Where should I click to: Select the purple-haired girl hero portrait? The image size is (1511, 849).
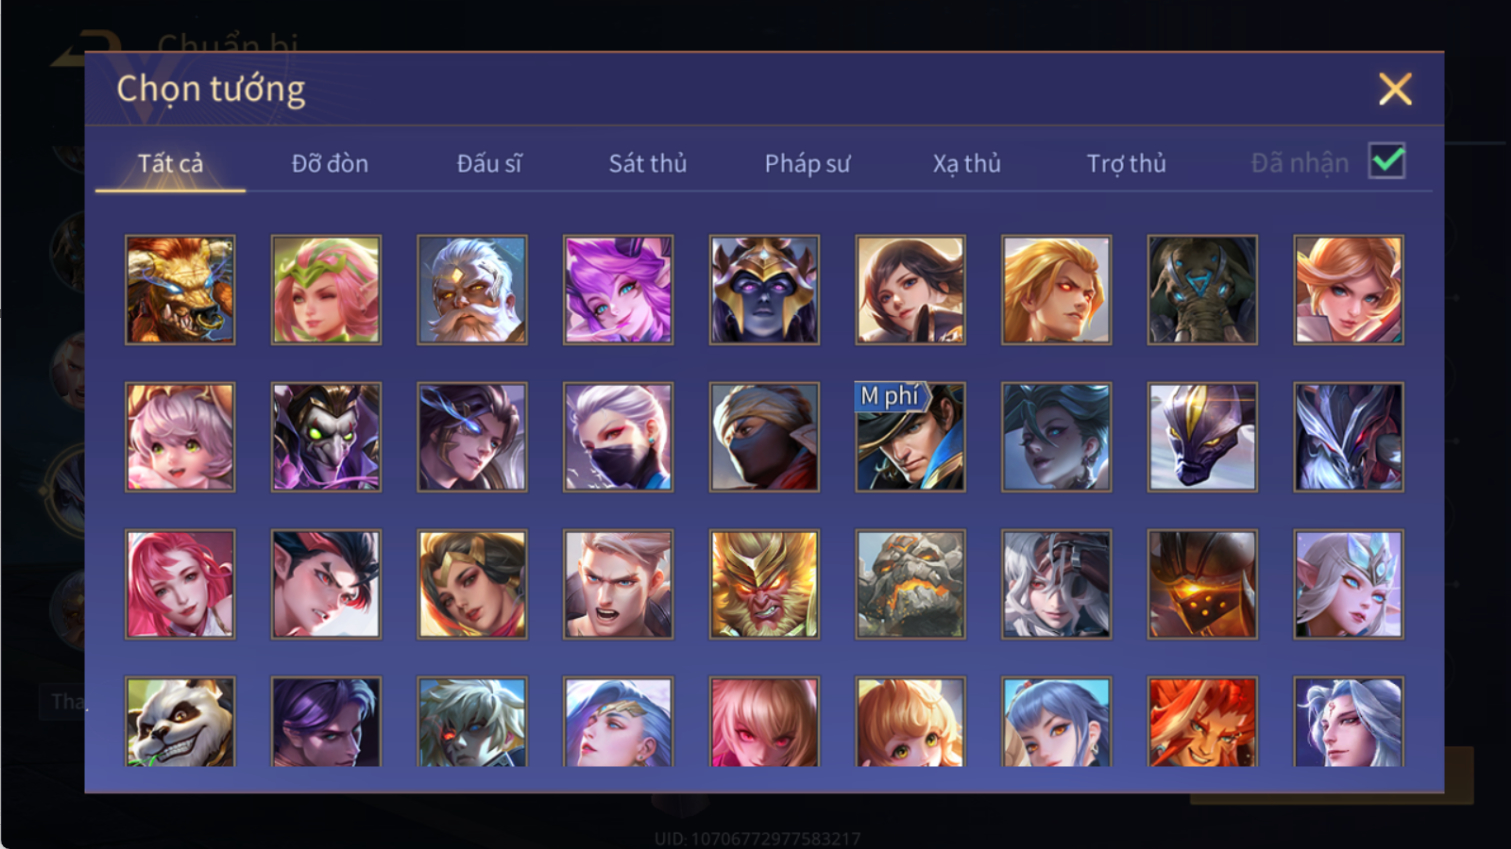[618, 290]
